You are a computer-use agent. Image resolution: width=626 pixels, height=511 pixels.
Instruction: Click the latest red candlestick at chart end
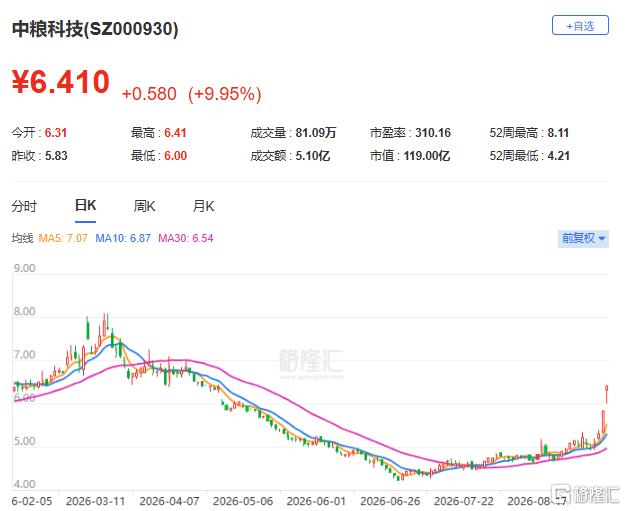[x=606, y=394]
